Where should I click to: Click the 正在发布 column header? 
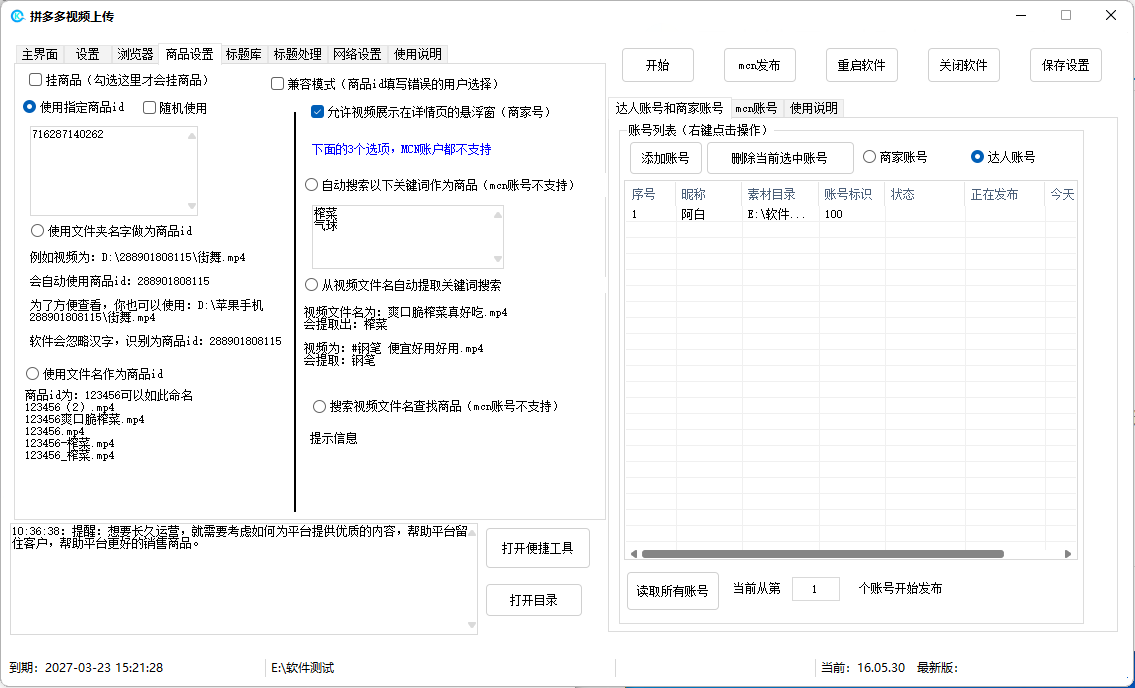click(x=1005, y=194)
